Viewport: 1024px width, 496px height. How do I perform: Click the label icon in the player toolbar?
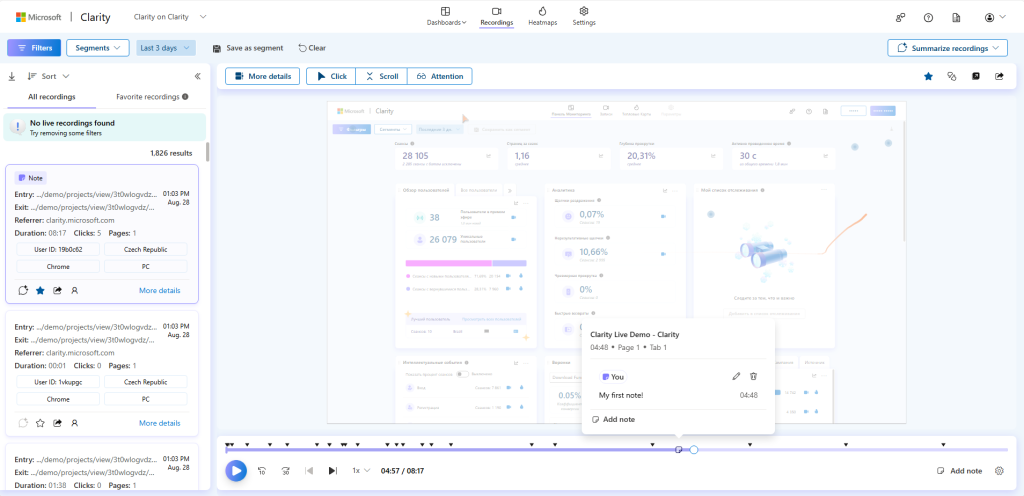click(952, 76)
